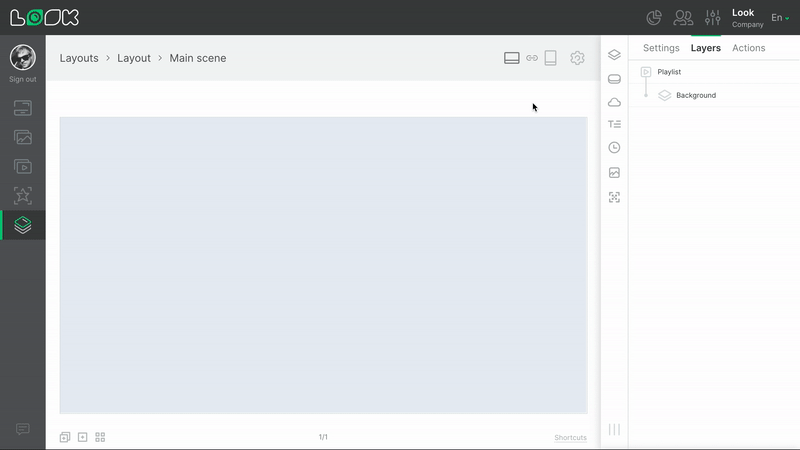Open the Content images icon in sidebar
The height and width of the screenshot is (450, 800).
click(x=23, y=137)
